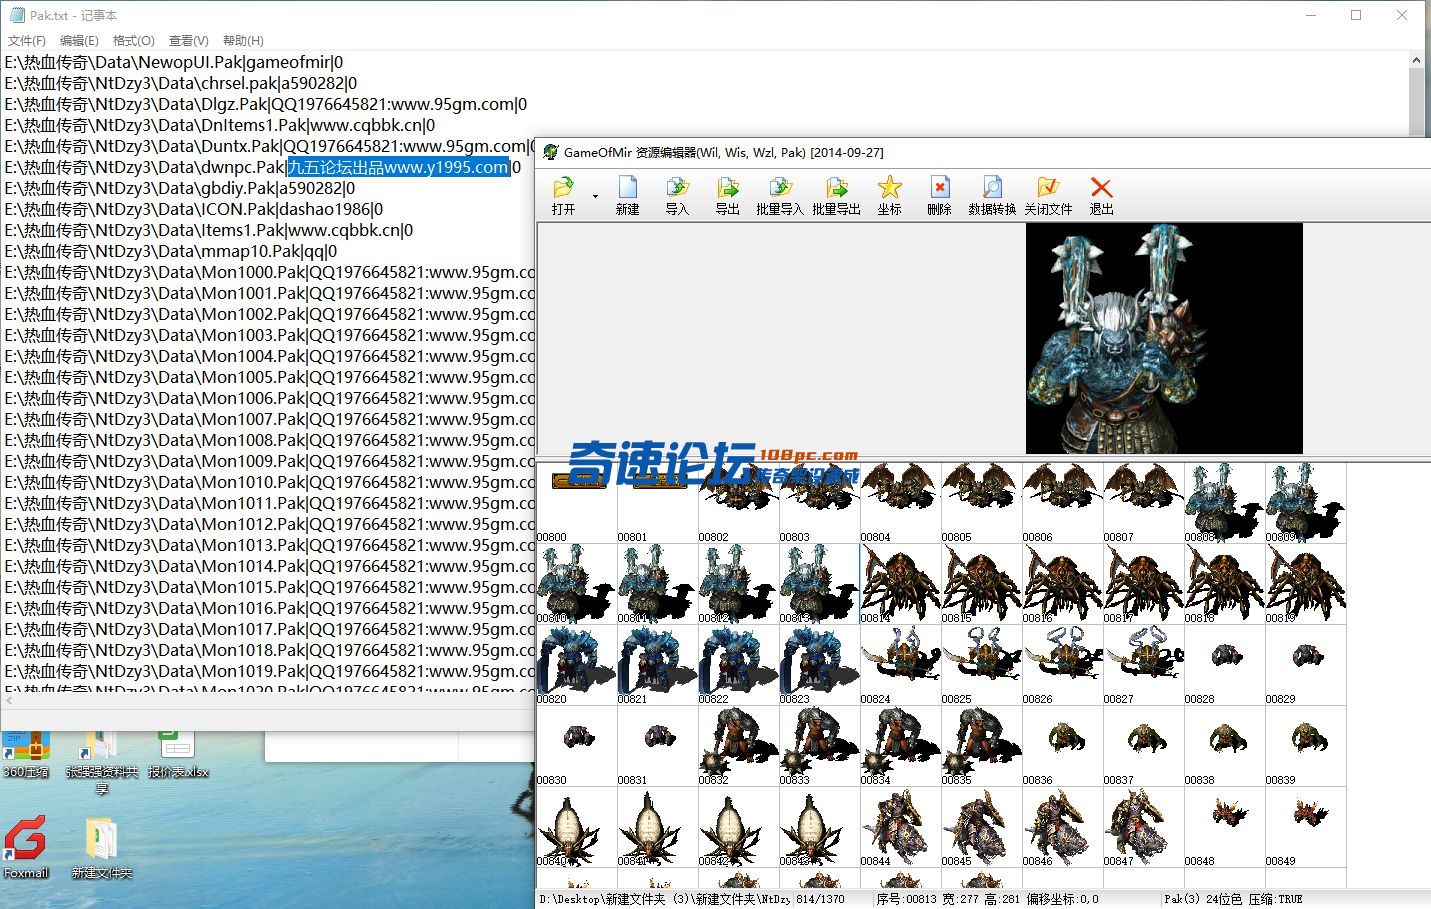Click the 删除 (Delete) toolbar icon
This screenshot has height=909, width=1431.
click(939, 195)
